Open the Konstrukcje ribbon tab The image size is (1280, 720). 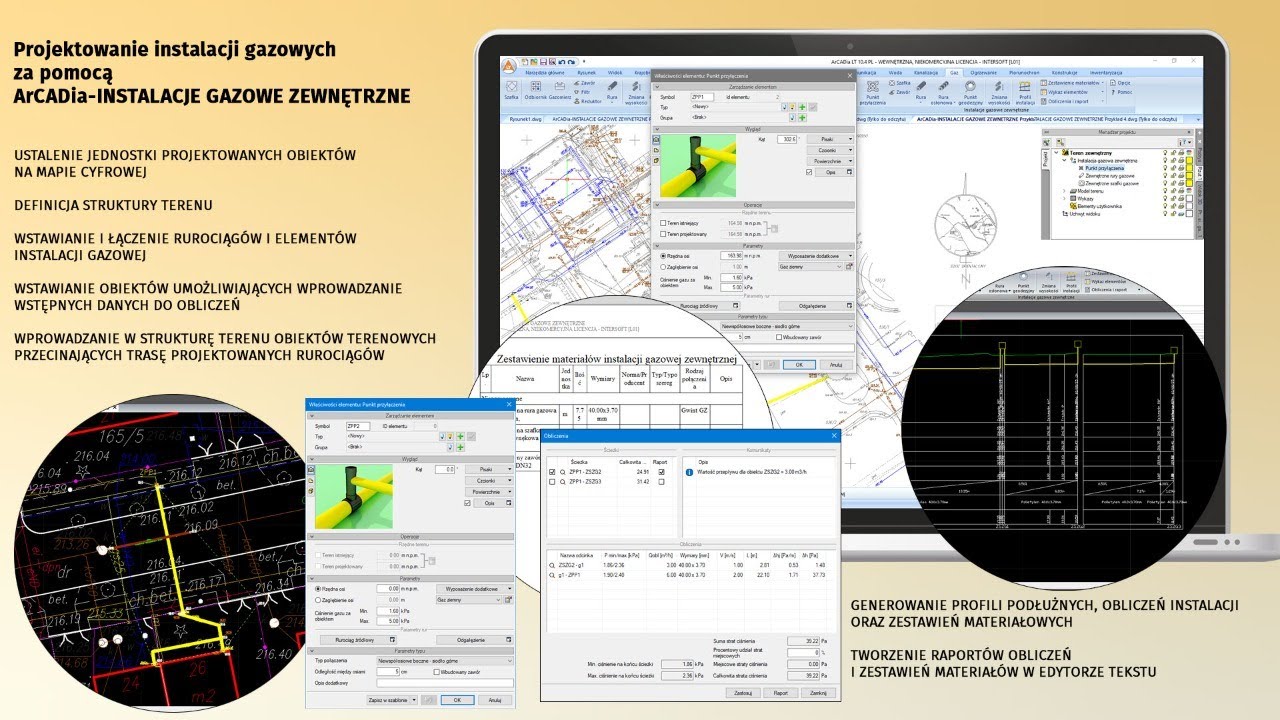coord(1064,73)
